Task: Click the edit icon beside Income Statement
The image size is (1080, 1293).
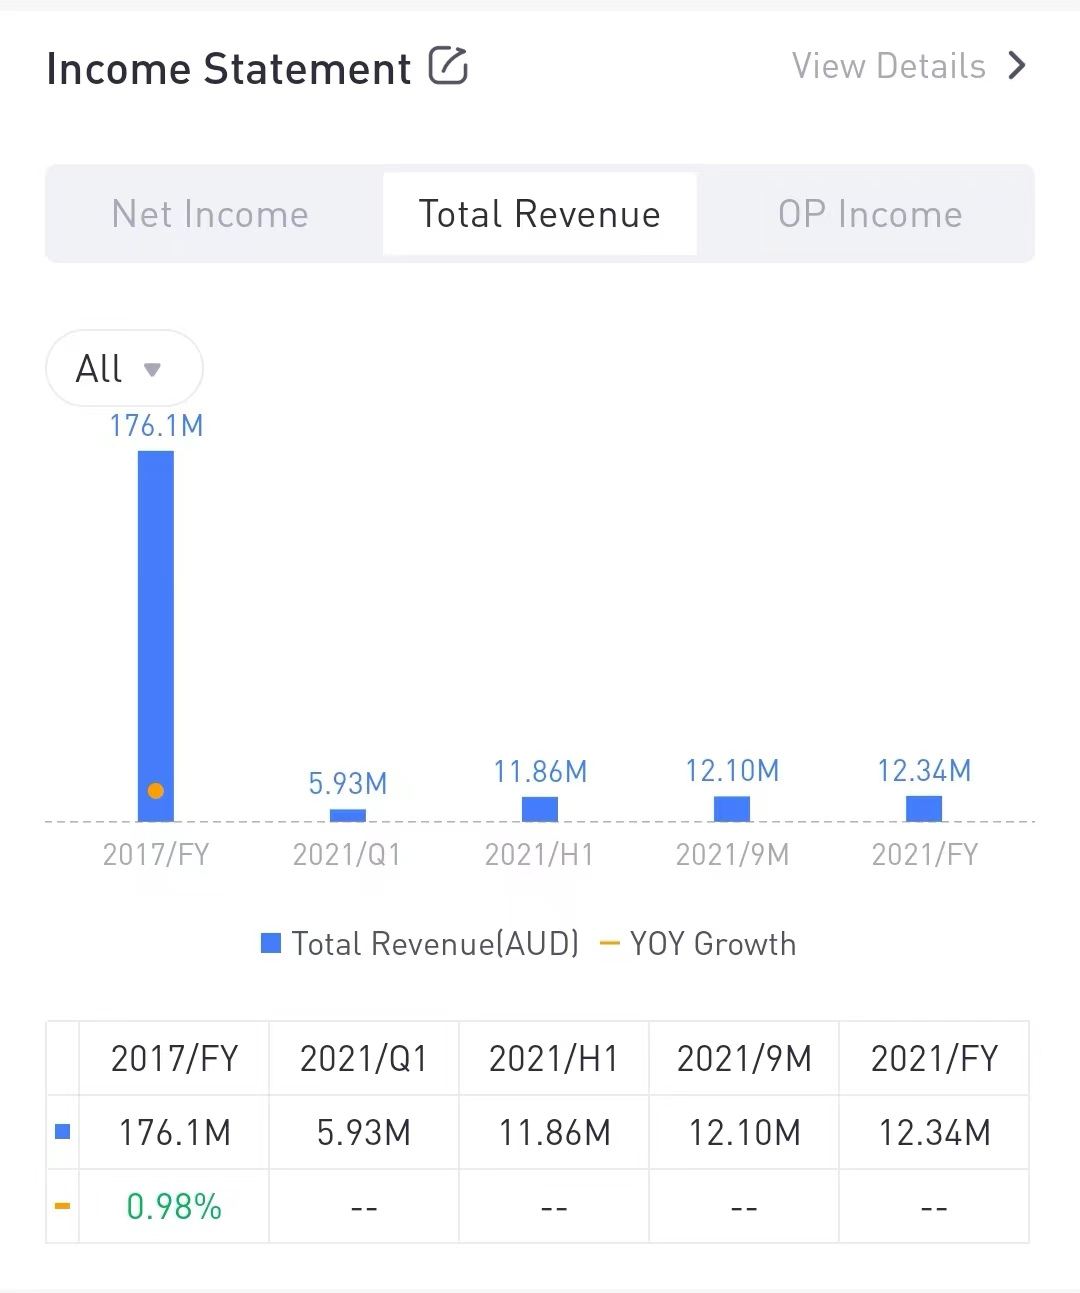Action: coord(448,66)
